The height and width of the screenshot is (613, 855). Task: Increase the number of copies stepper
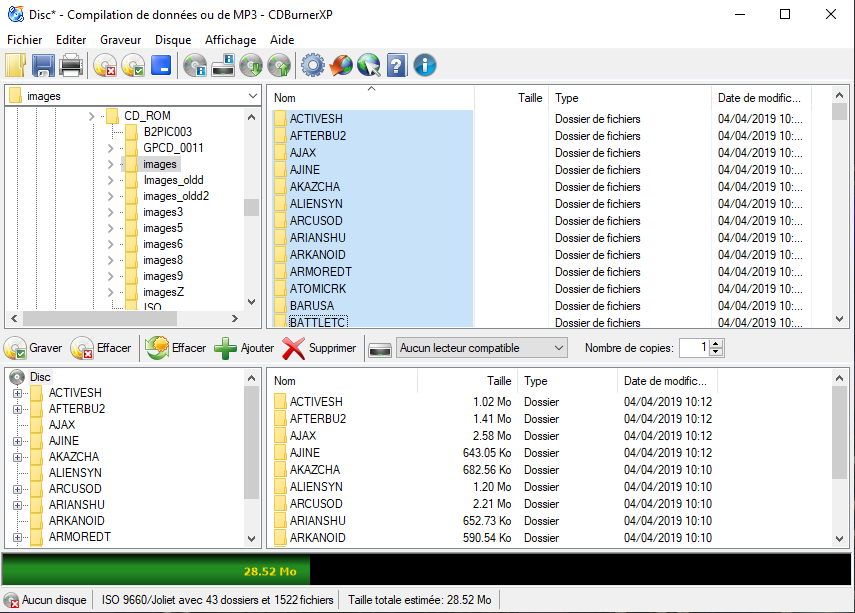click(716, 343)
